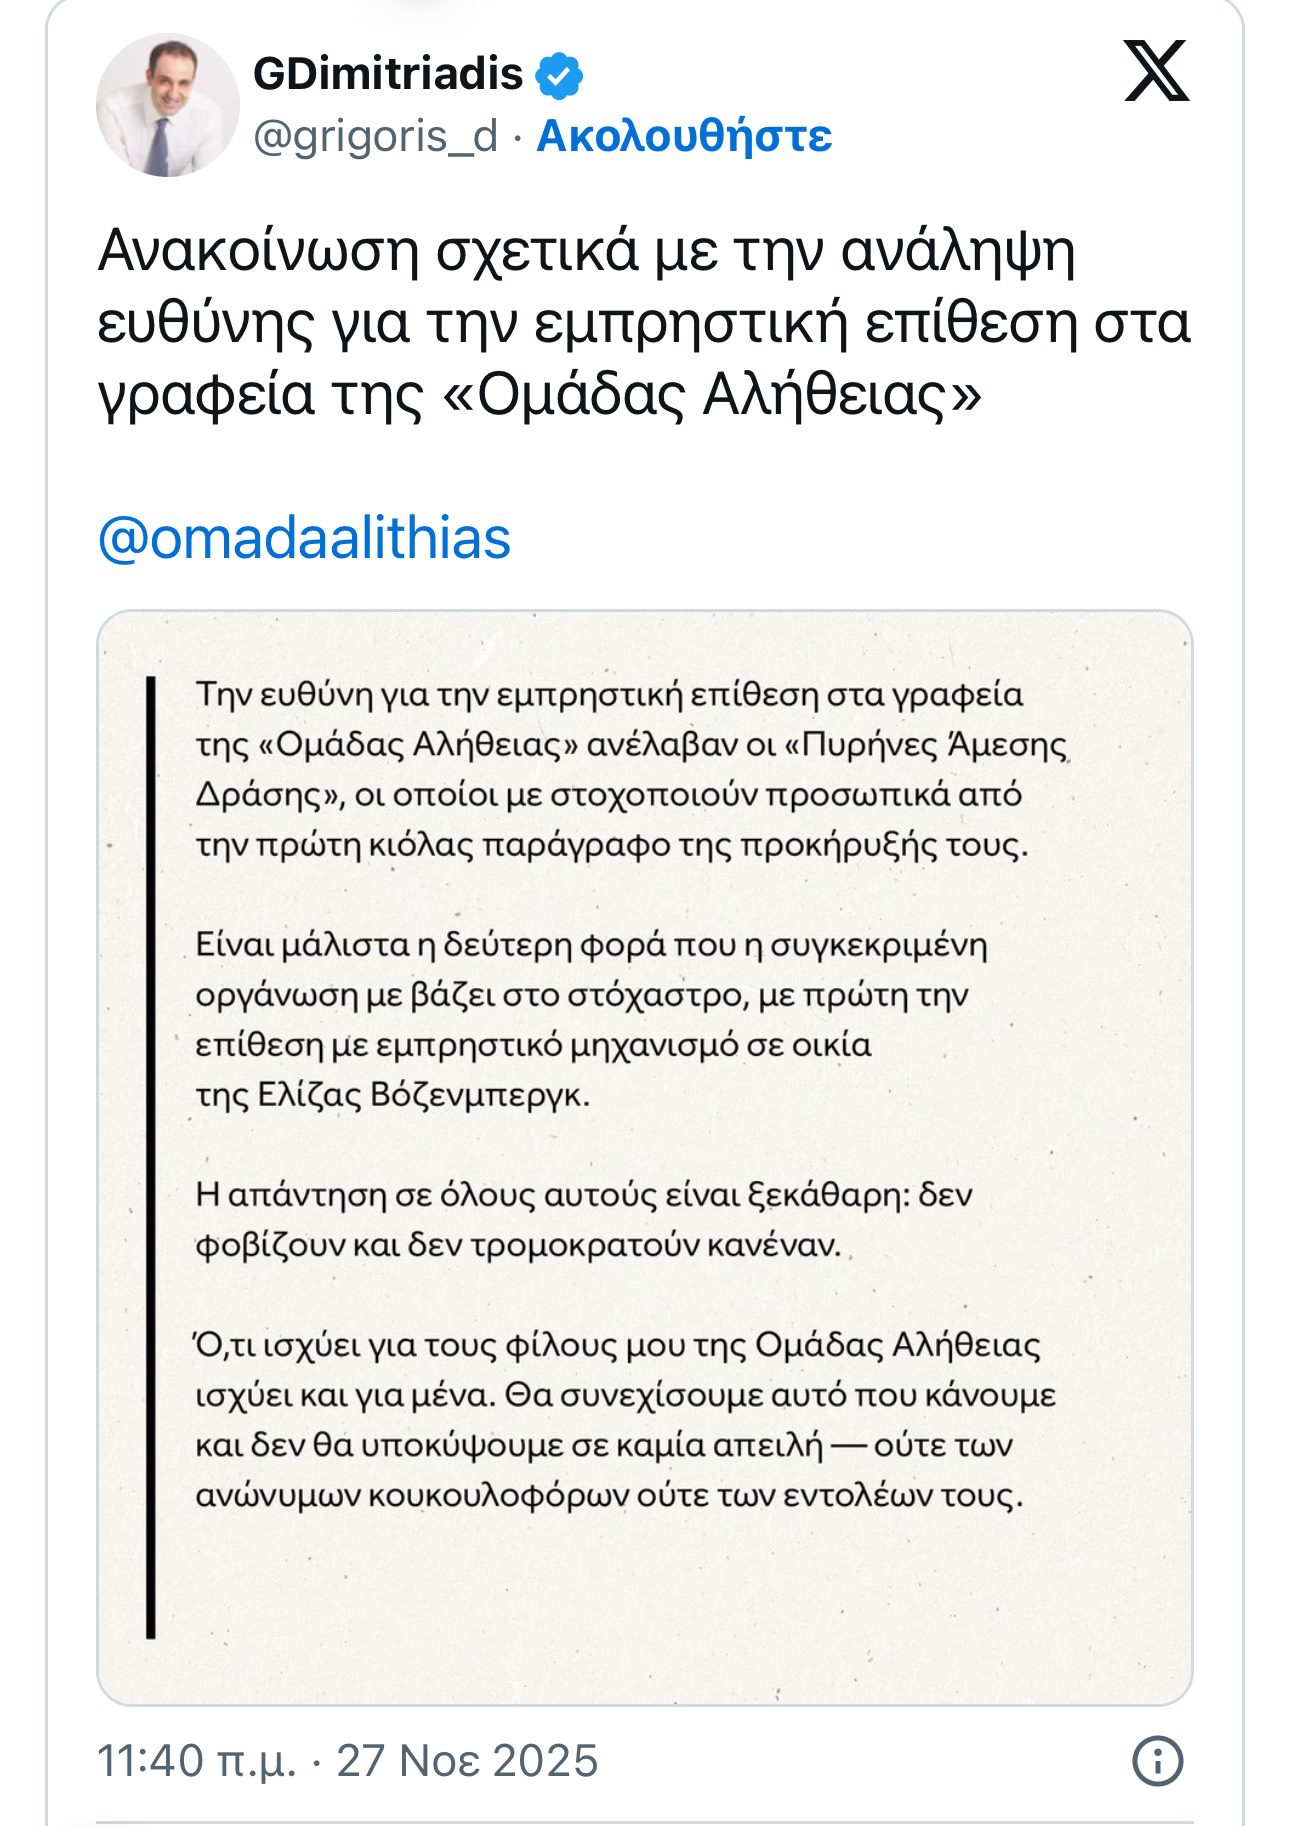The width and height of the screenshot is (1290, 1826).
Task: Click the 11:40 π.μ. time
Action: 196,1761
